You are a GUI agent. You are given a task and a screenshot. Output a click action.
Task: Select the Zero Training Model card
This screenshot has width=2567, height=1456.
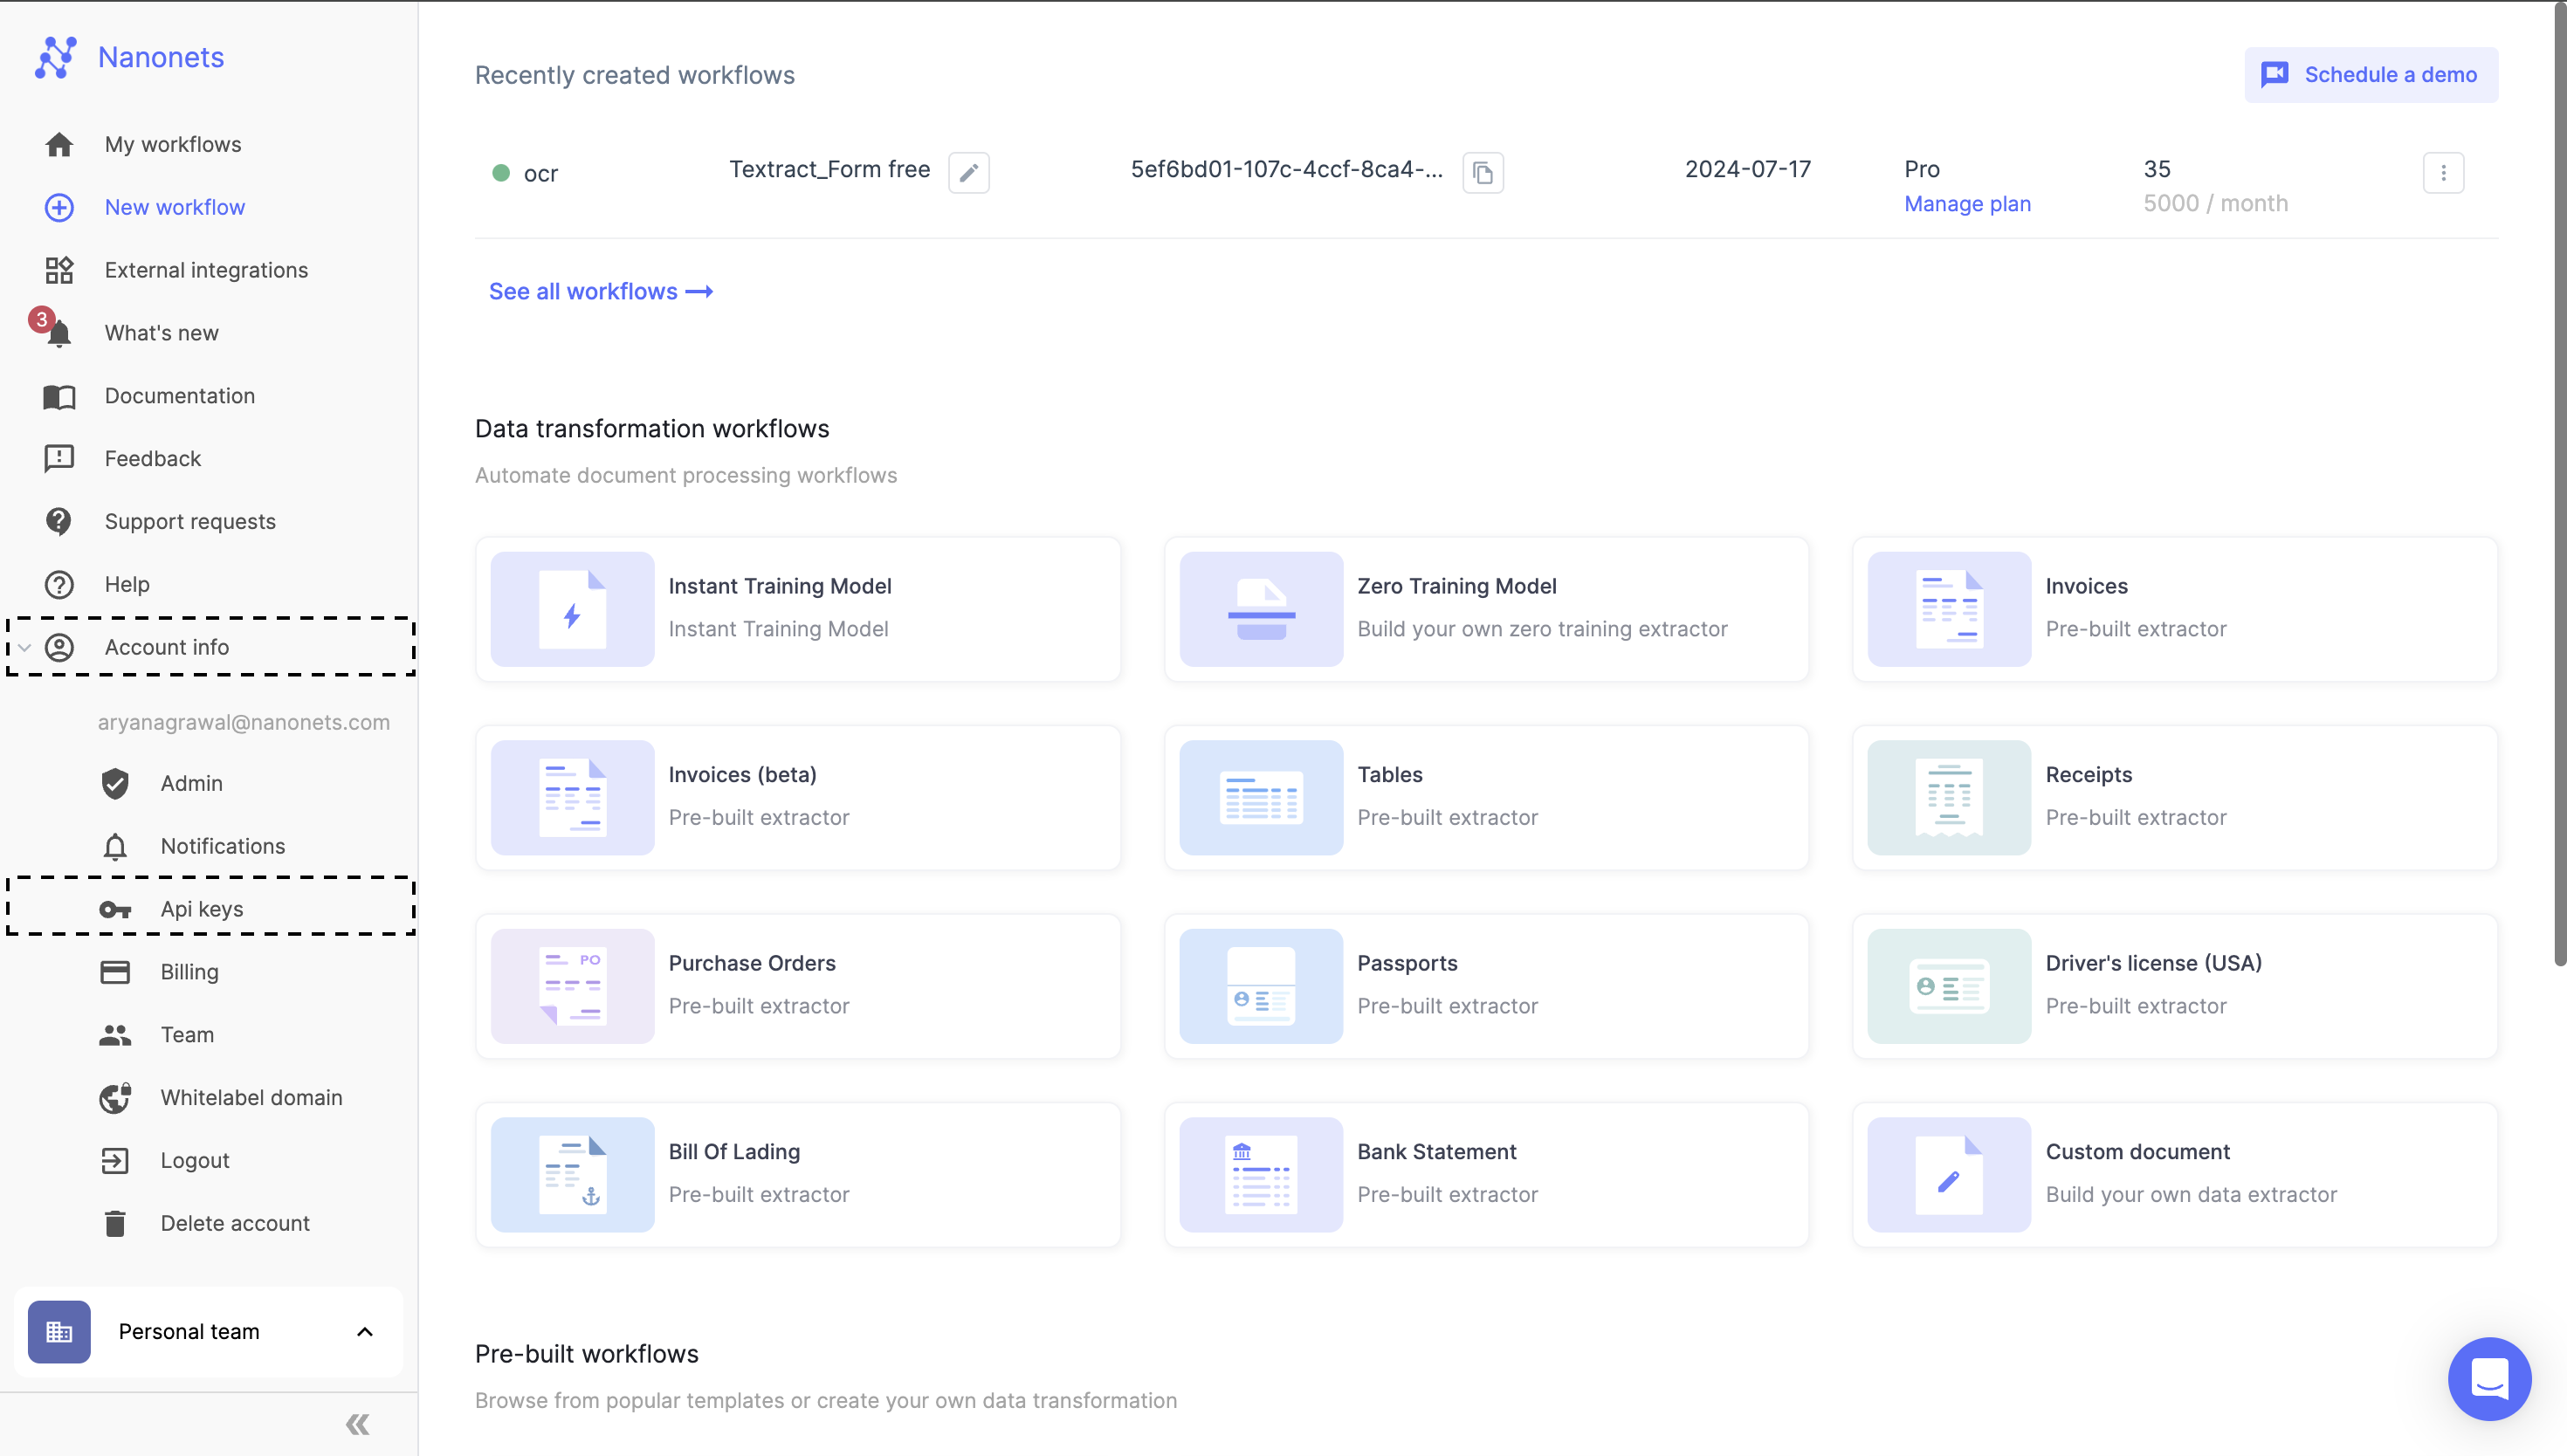pos(1486,610)
